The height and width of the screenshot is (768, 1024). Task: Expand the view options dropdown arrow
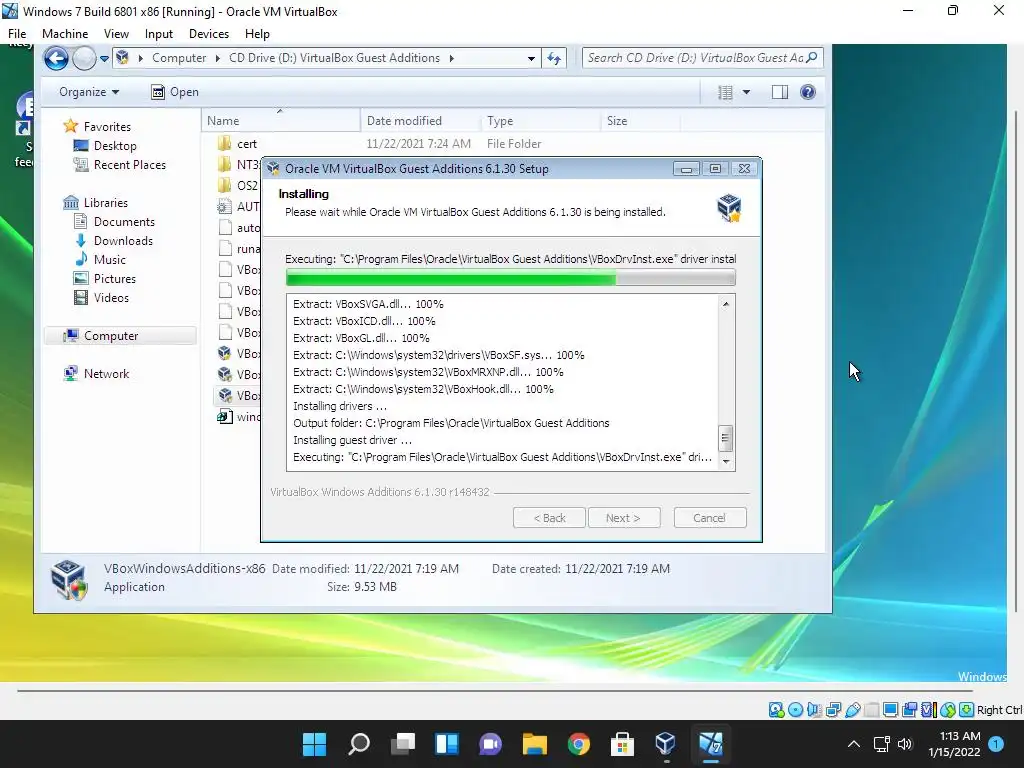746,92
